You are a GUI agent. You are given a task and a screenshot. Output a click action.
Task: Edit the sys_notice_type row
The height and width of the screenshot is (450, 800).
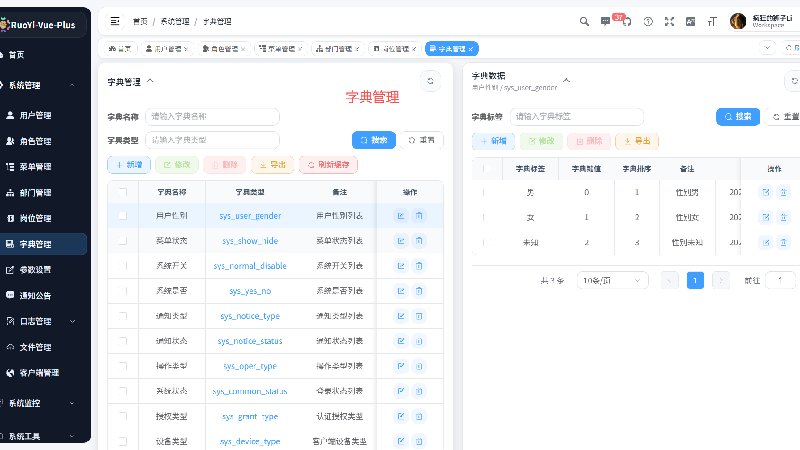(x=401, y=316)
